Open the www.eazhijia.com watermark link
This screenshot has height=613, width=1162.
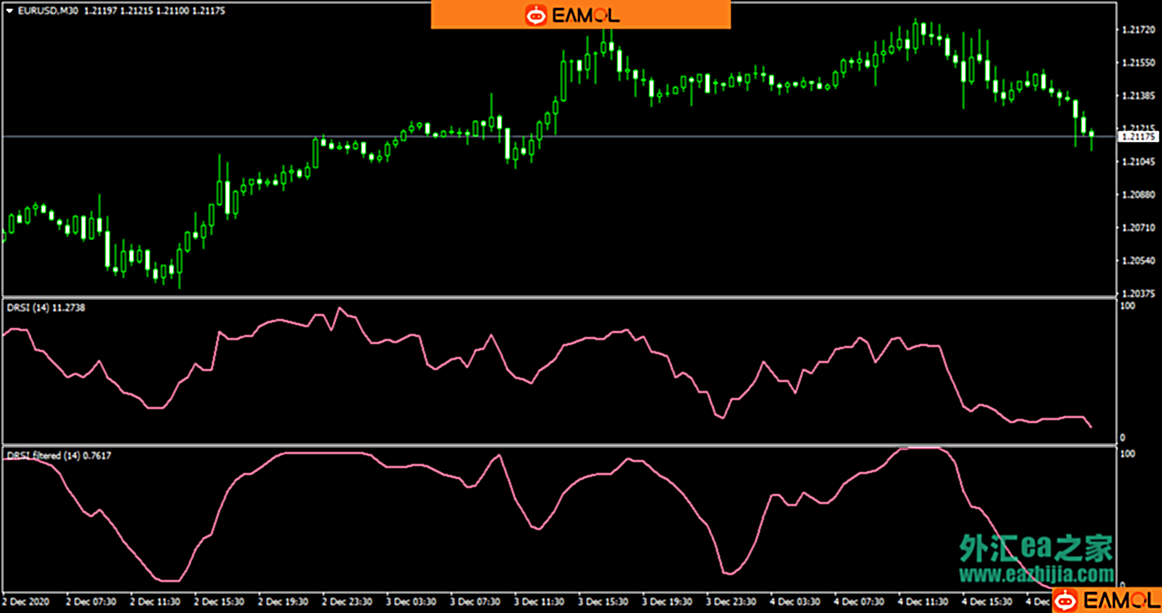(1036, 575)
